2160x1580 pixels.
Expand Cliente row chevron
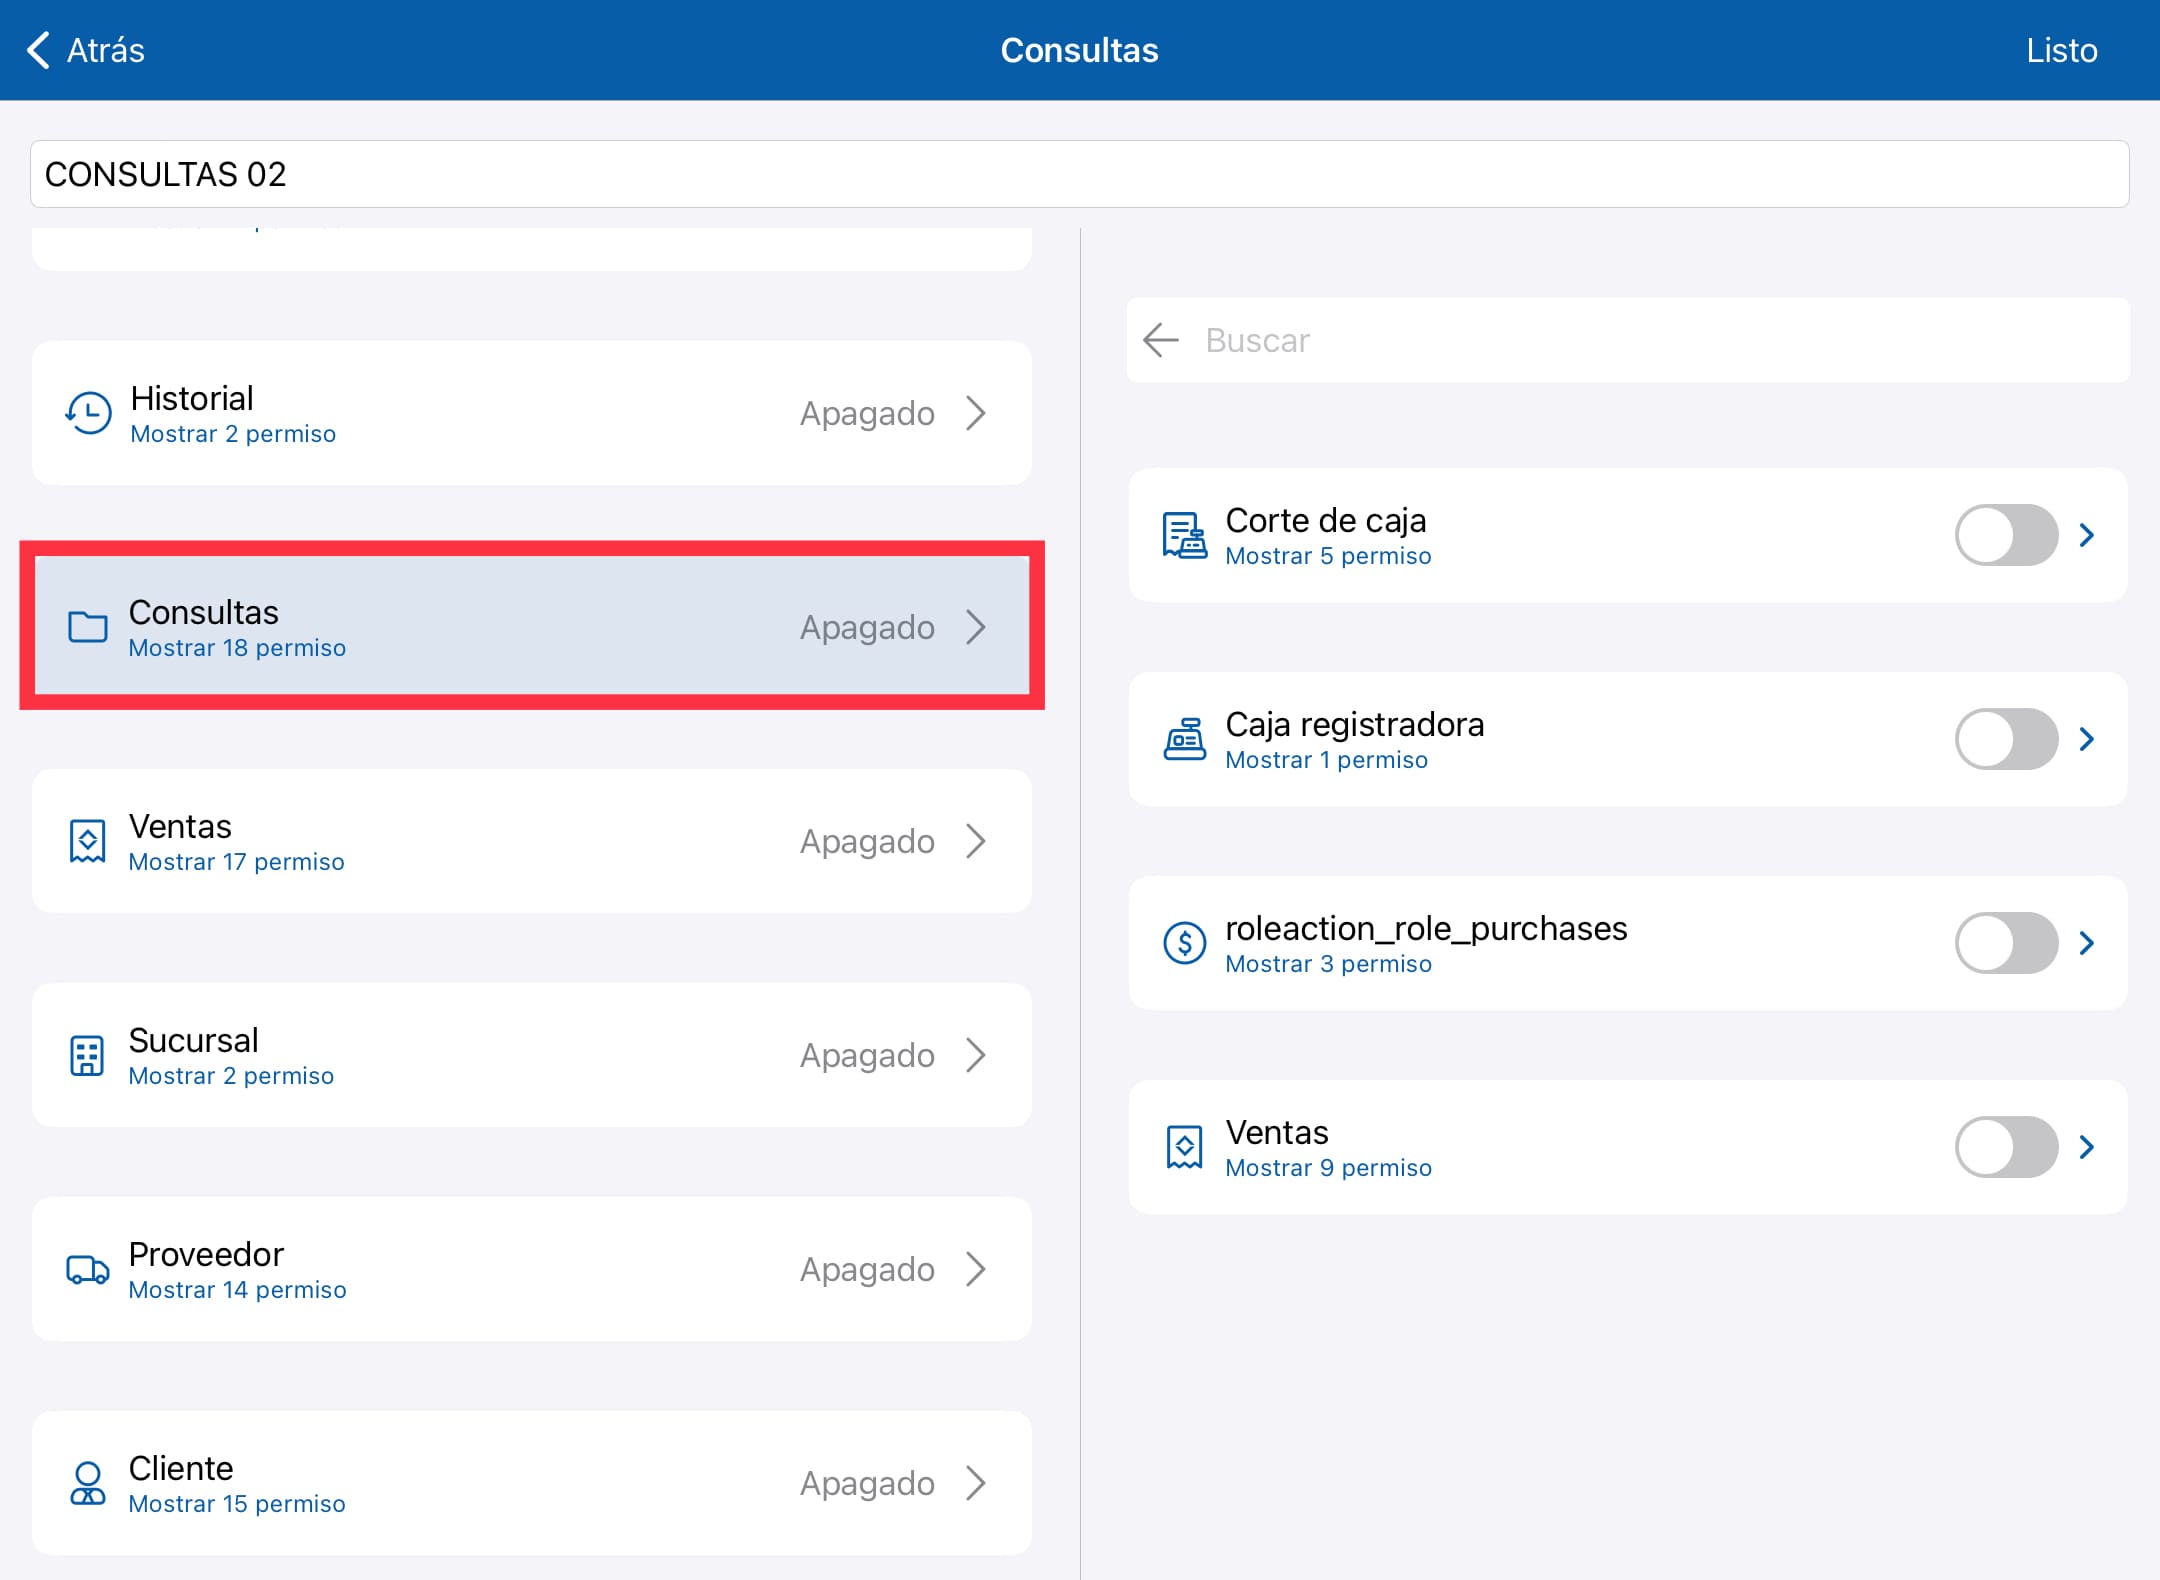(x=976, y=1483)
